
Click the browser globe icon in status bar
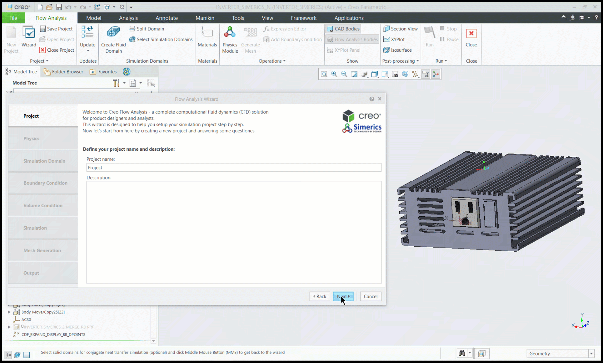[x=17, y=355]
